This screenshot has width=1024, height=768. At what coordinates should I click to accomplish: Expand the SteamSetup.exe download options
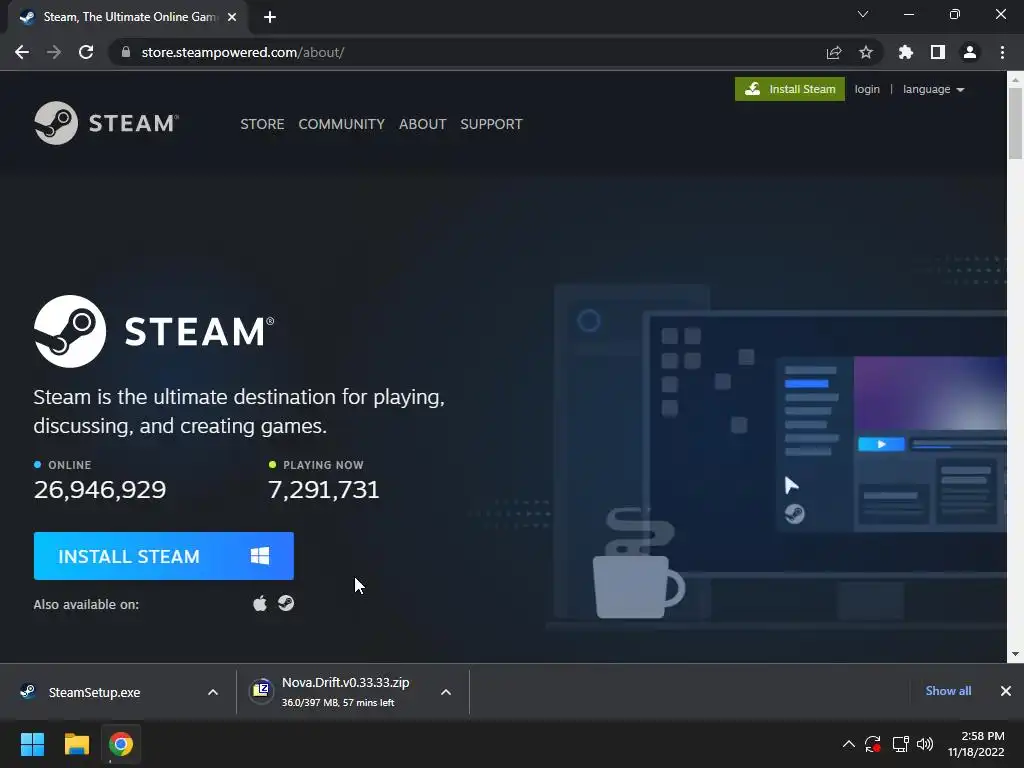coord(213,692)
